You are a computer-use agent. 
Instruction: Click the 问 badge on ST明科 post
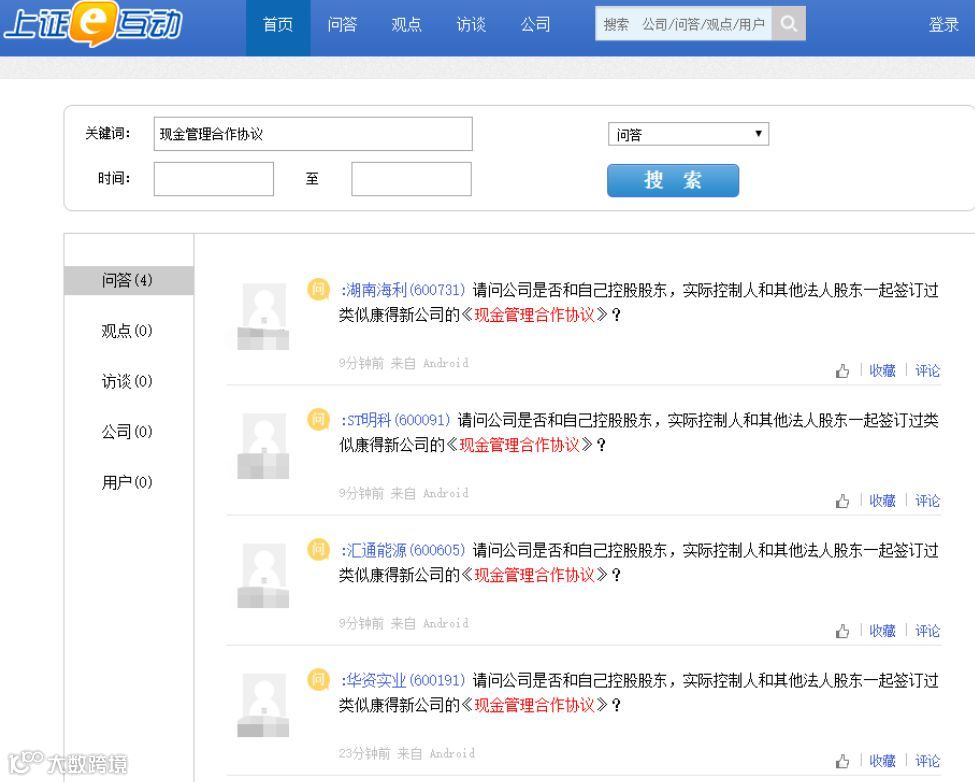pyautogui.click(x=318, y=419)
